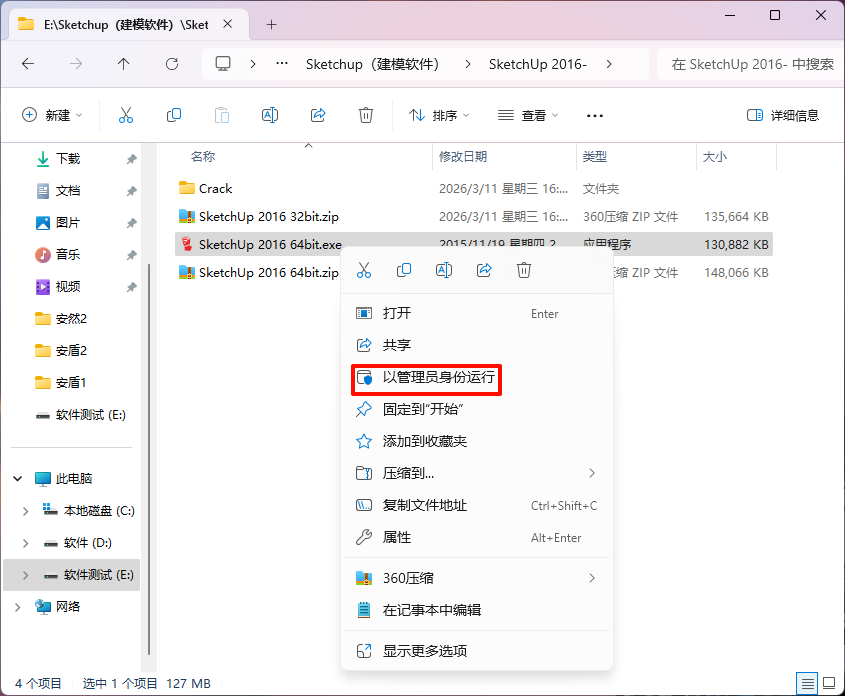Go up one folder level
Viewport: 845px width, 696px height.
pyautogui.click(x=123, y=64)
